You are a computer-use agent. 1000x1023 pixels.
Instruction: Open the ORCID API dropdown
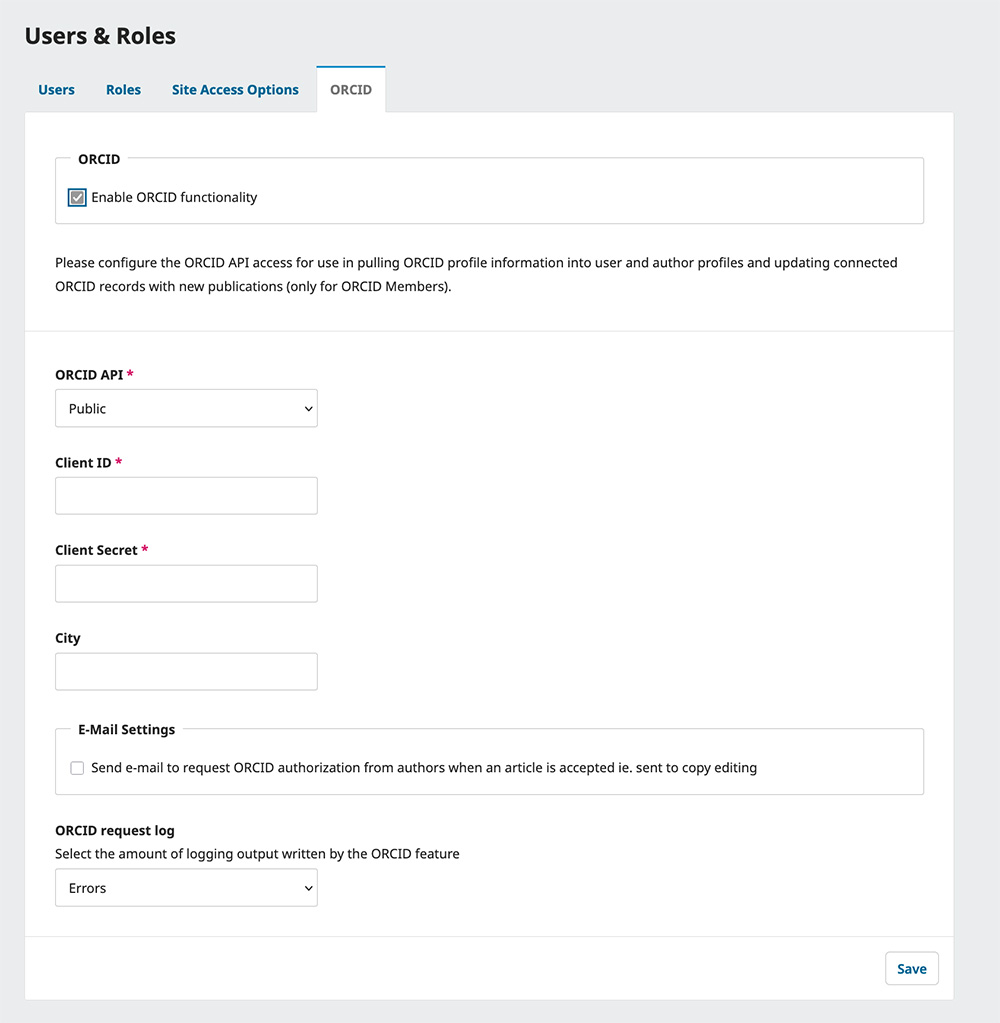(187, 408)
